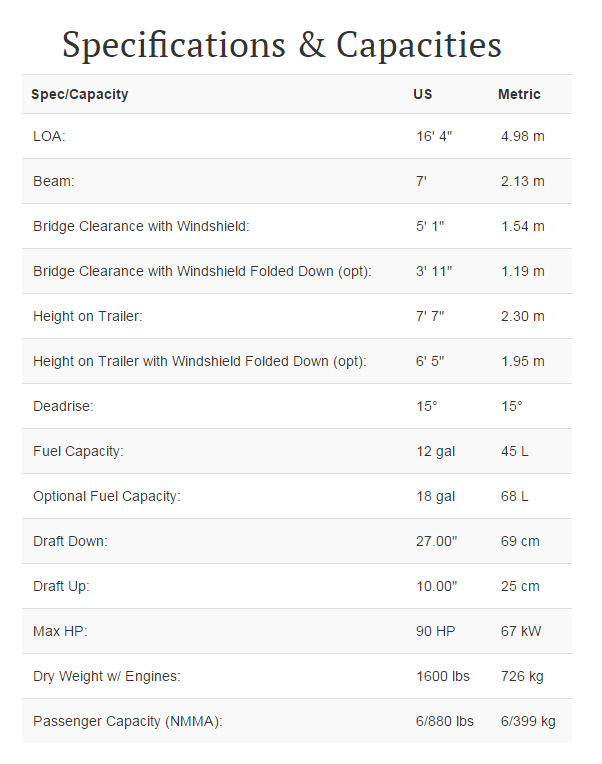Click the 67 kW max power value
The height and width of the screenshot is (764, 602).
pyautogui.click(x=521, y=631)
